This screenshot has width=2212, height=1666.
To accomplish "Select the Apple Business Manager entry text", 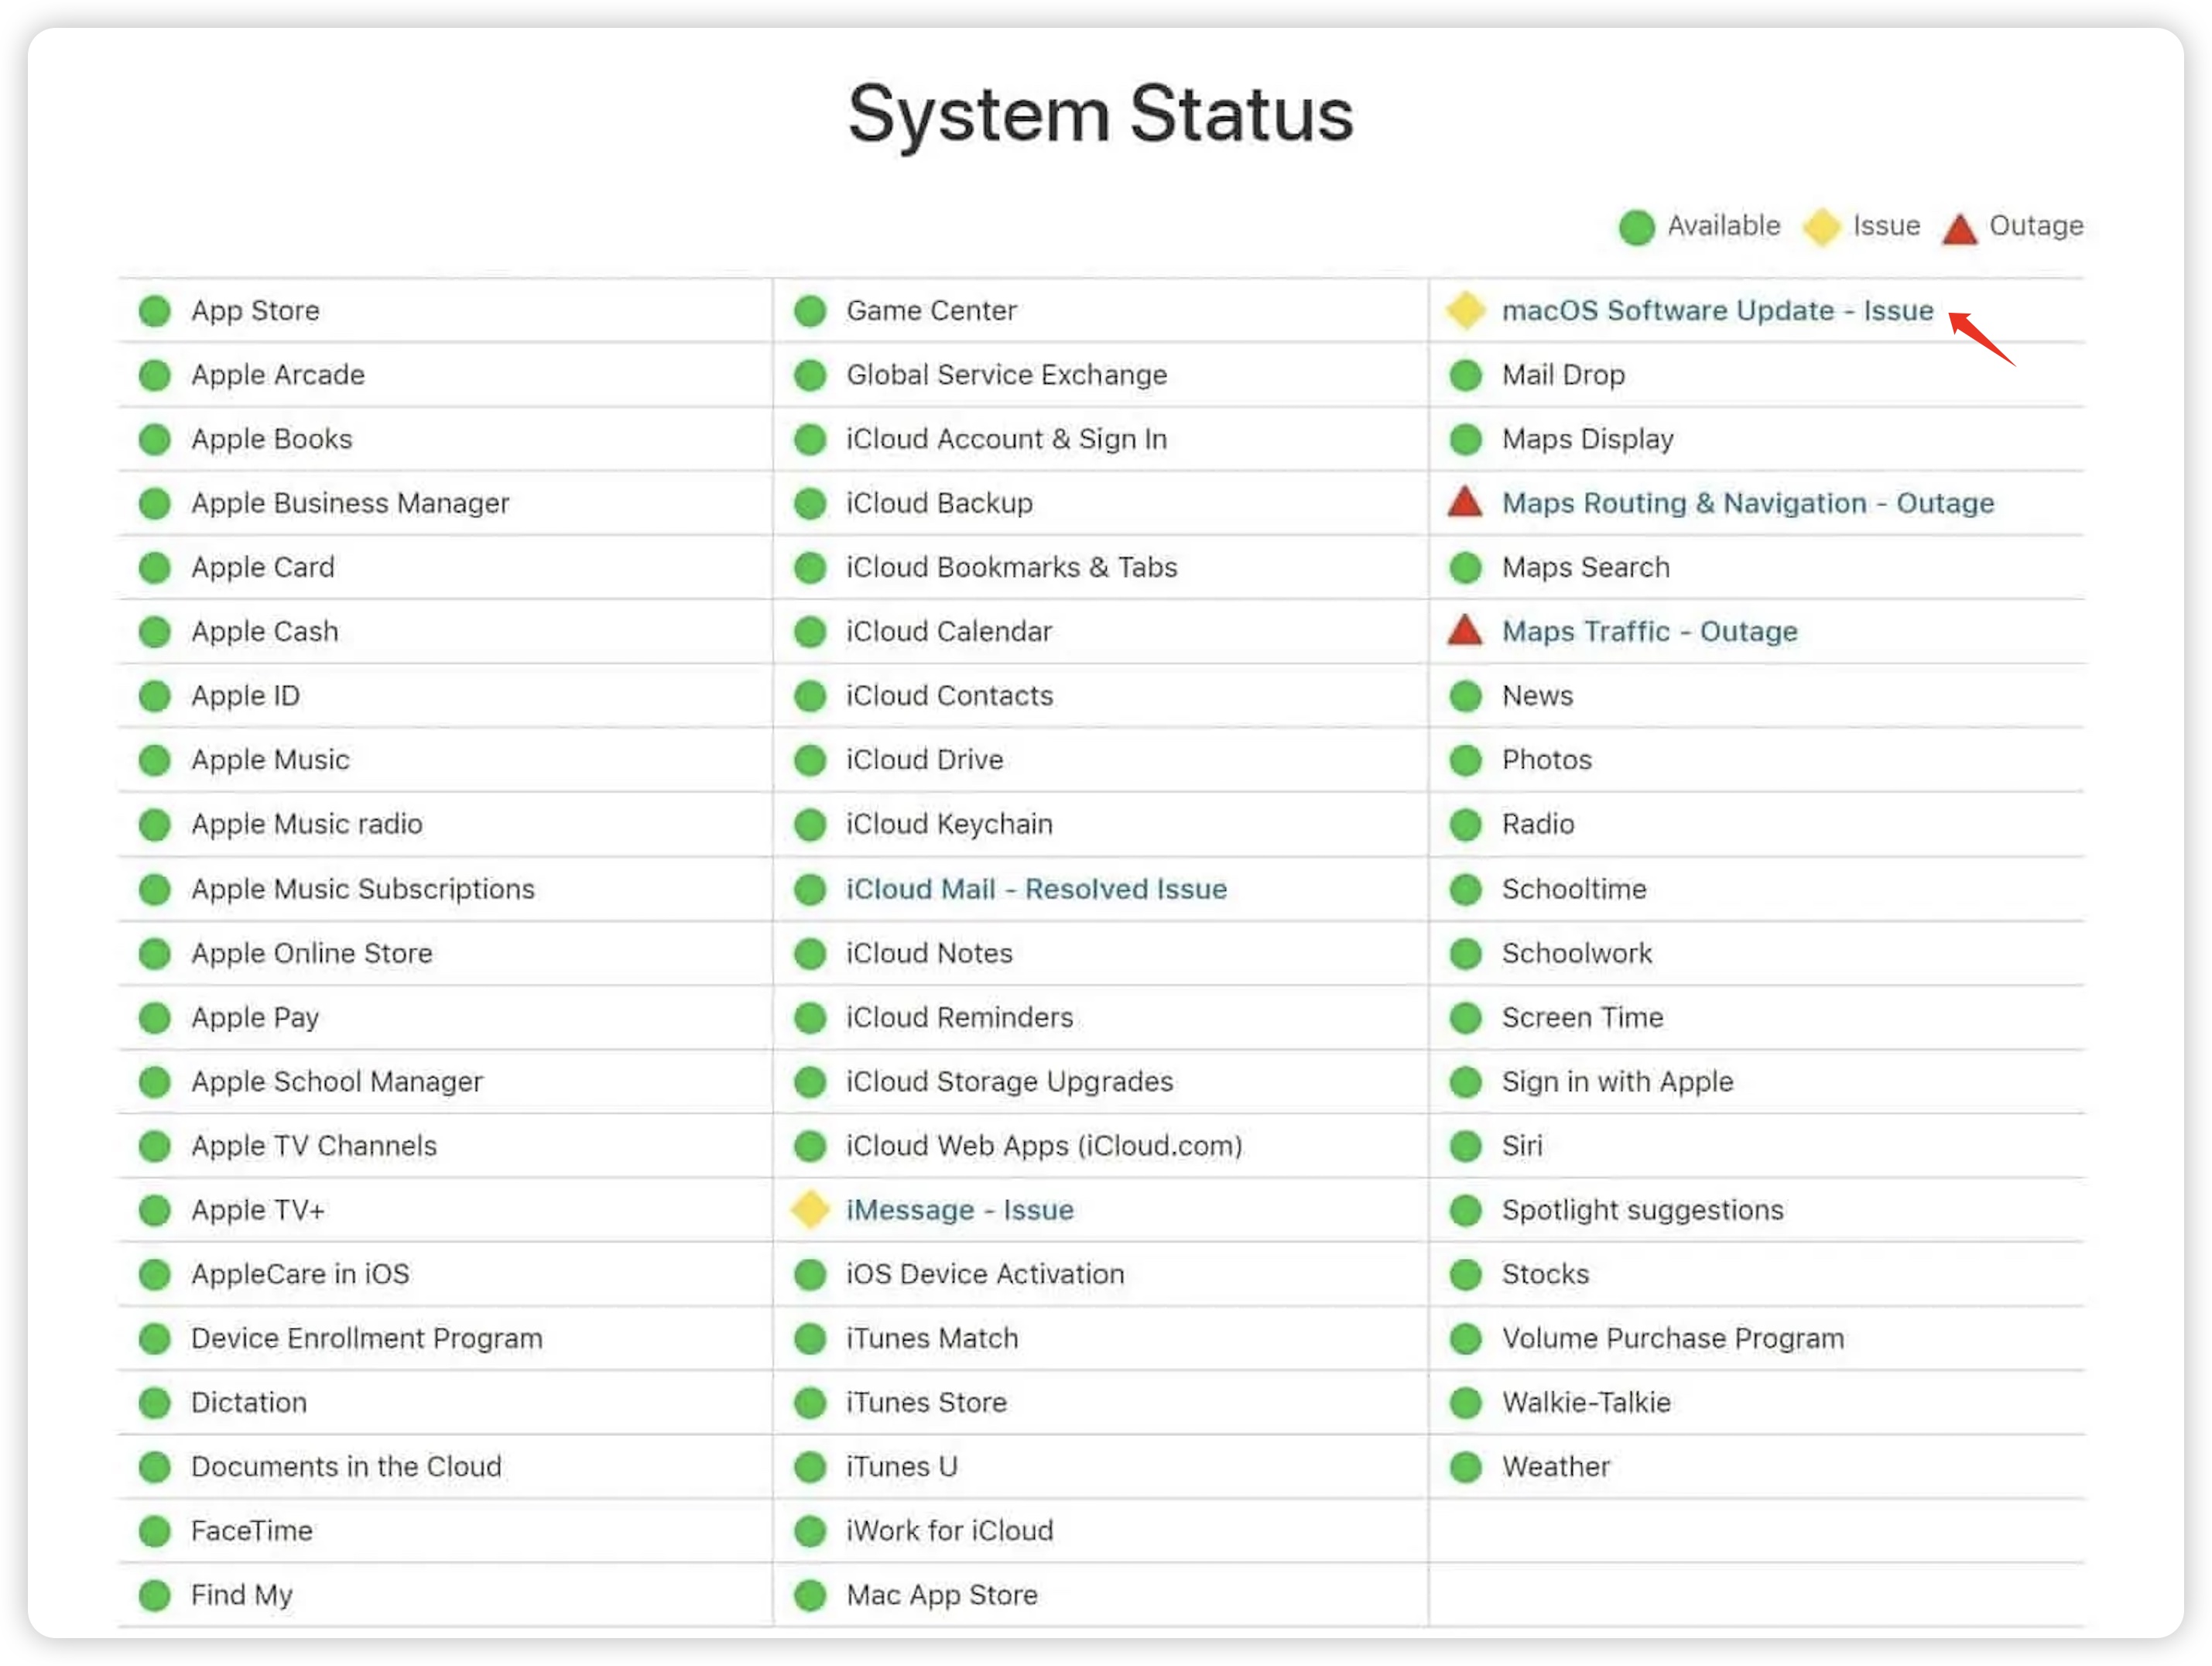I will pyautogui.click(x=350, y=503).
